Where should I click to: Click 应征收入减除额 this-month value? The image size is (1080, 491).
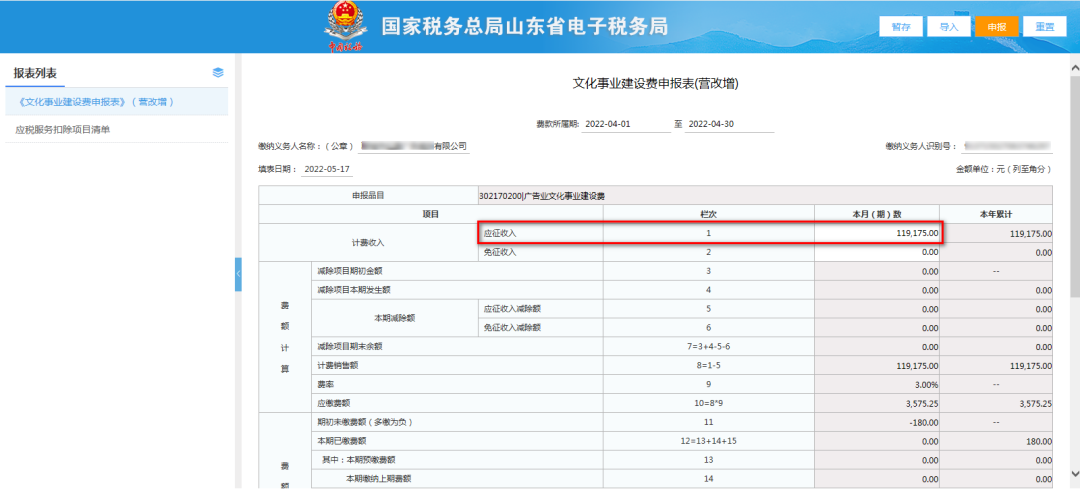coord(877,309)
